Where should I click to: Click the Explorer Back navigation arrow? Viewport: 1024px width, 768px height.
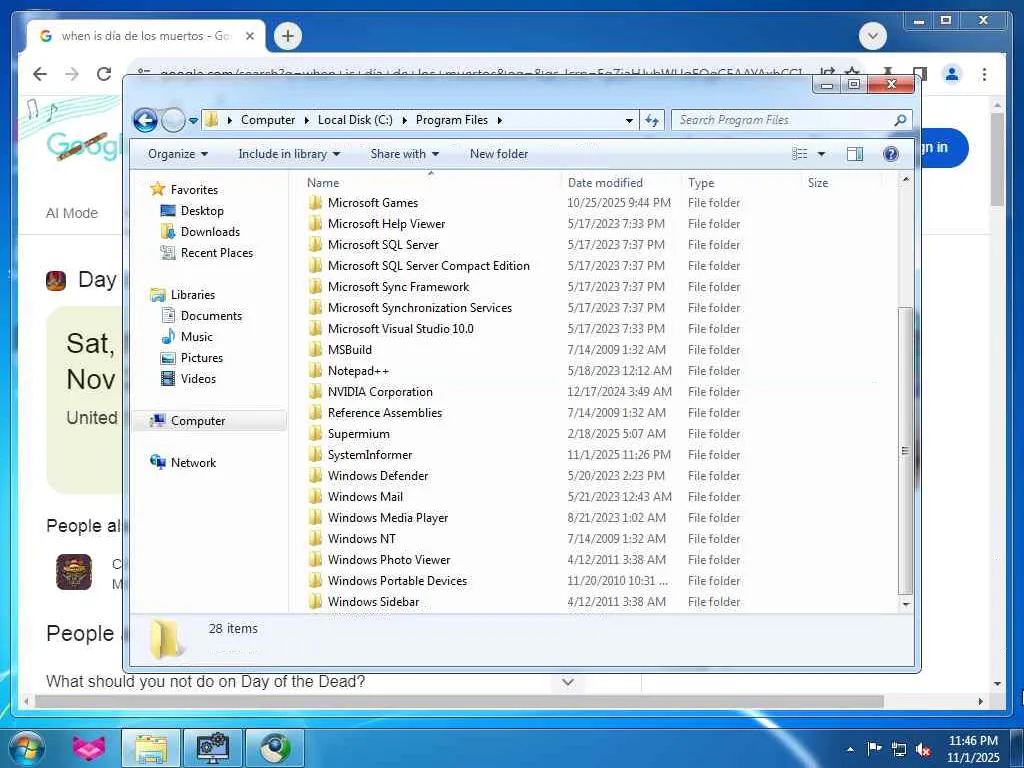point(145,120)
